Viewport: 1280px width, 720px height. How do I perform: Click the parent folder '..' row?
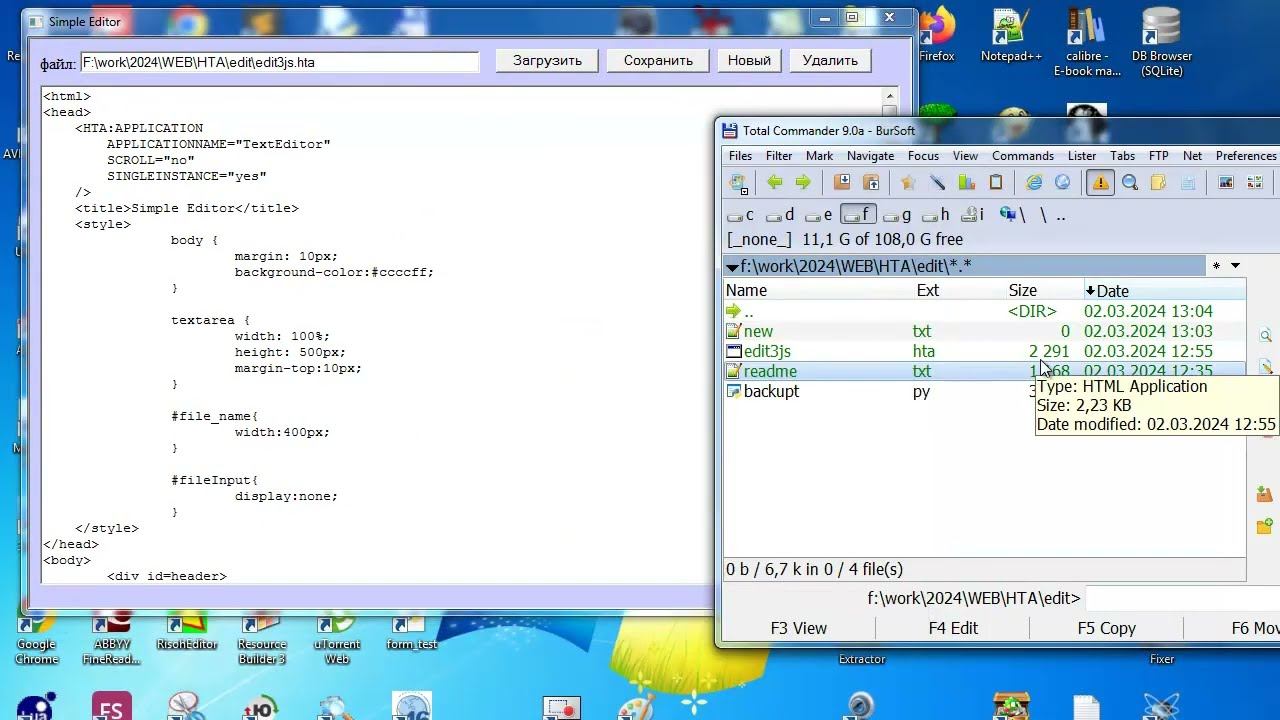(985, 311)
